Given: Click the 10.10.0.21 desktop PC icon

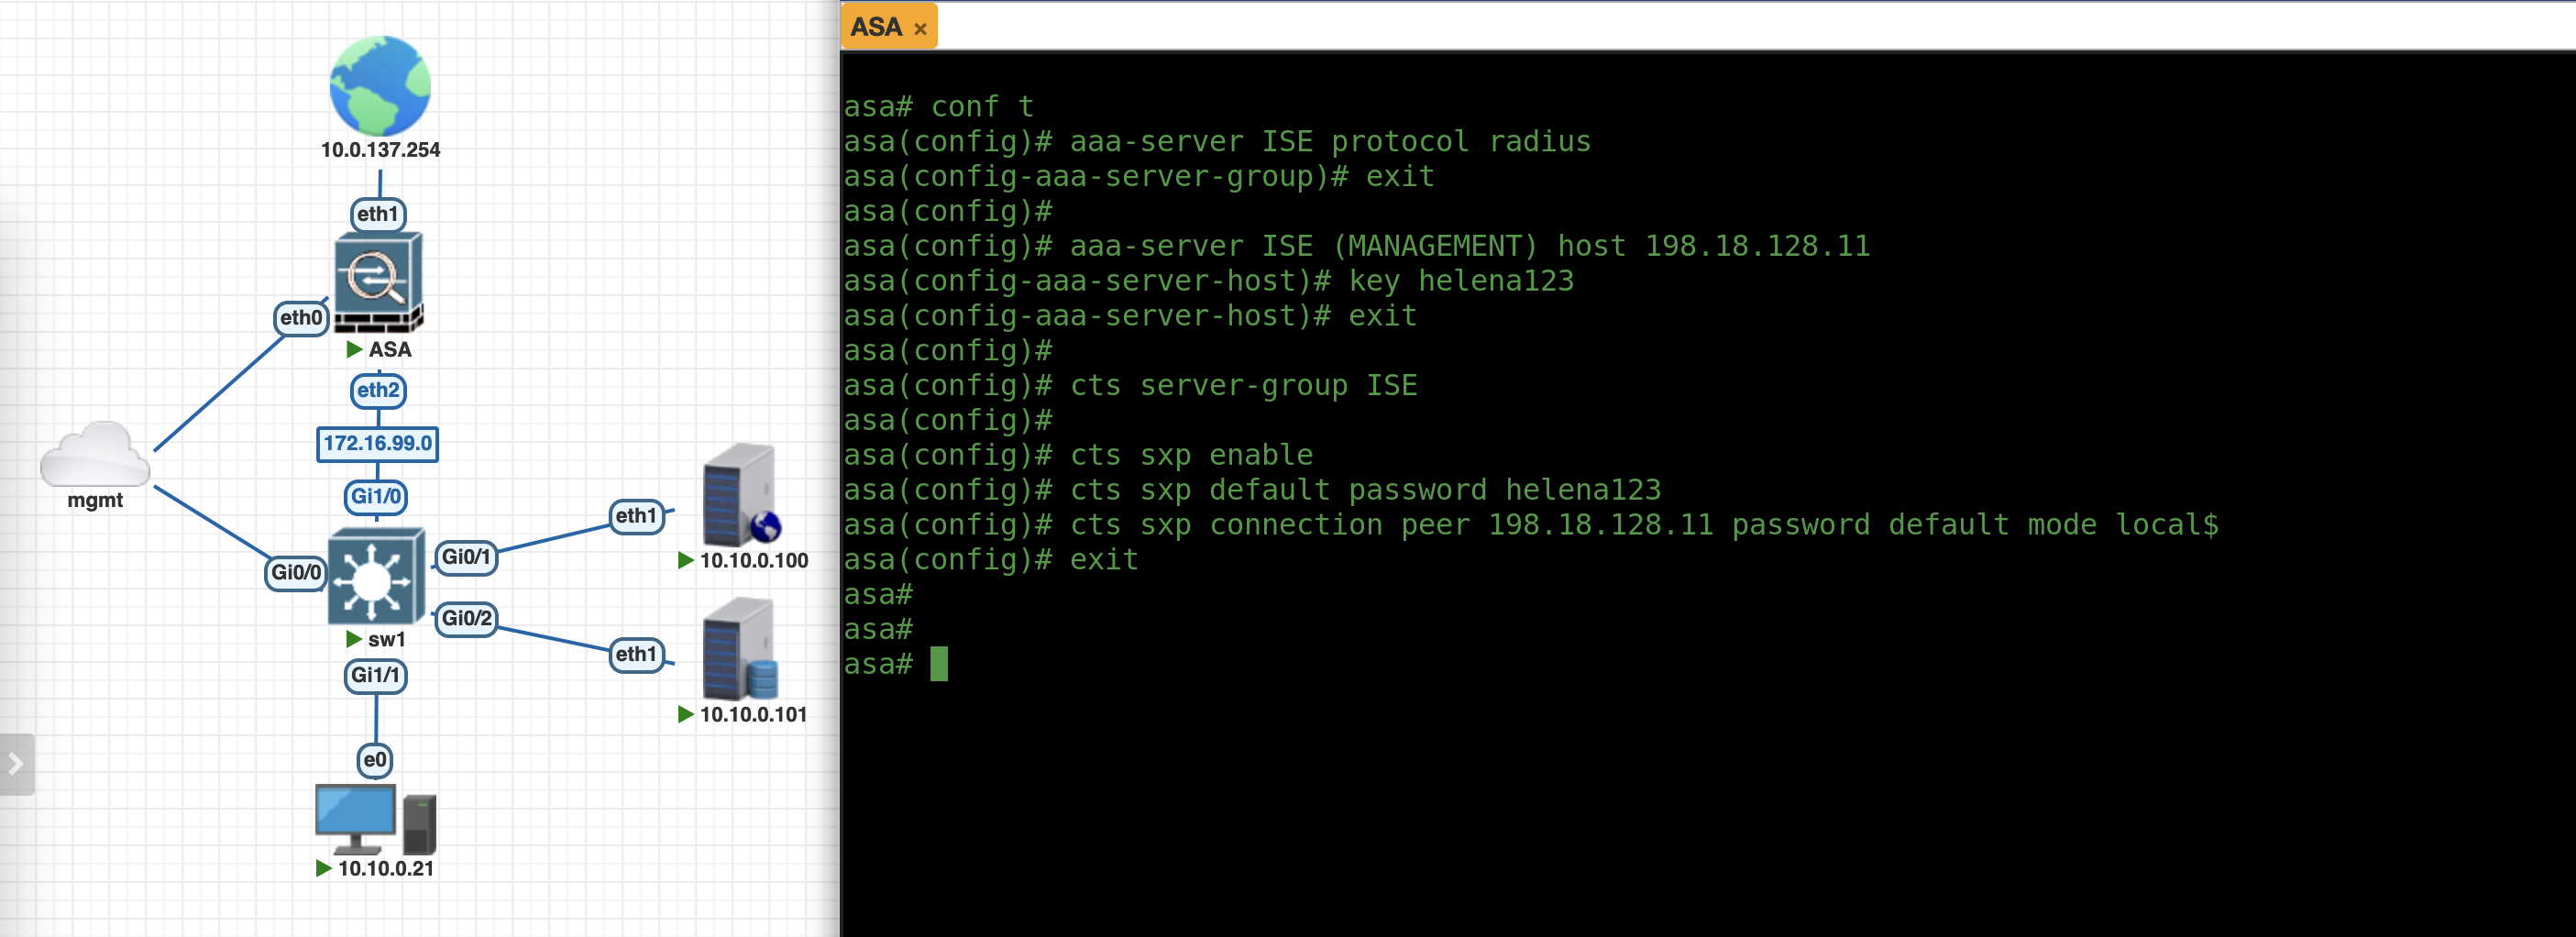Looking at the screenshot, I should pos(375,818).
